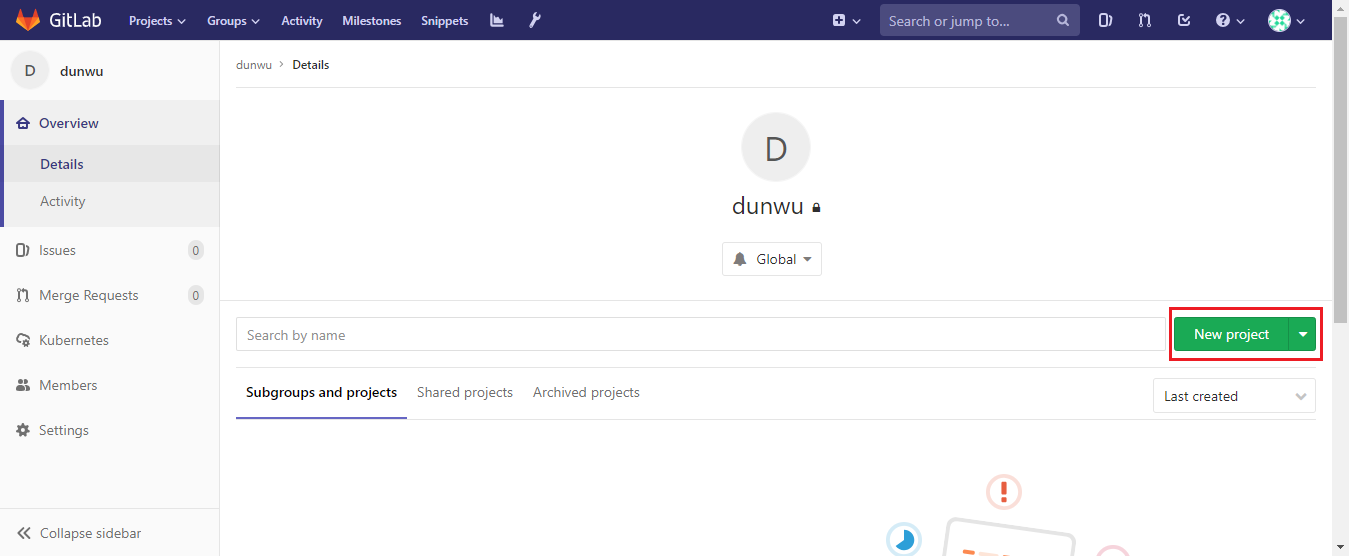Click the Search by name field

click(x=702, y=335)
